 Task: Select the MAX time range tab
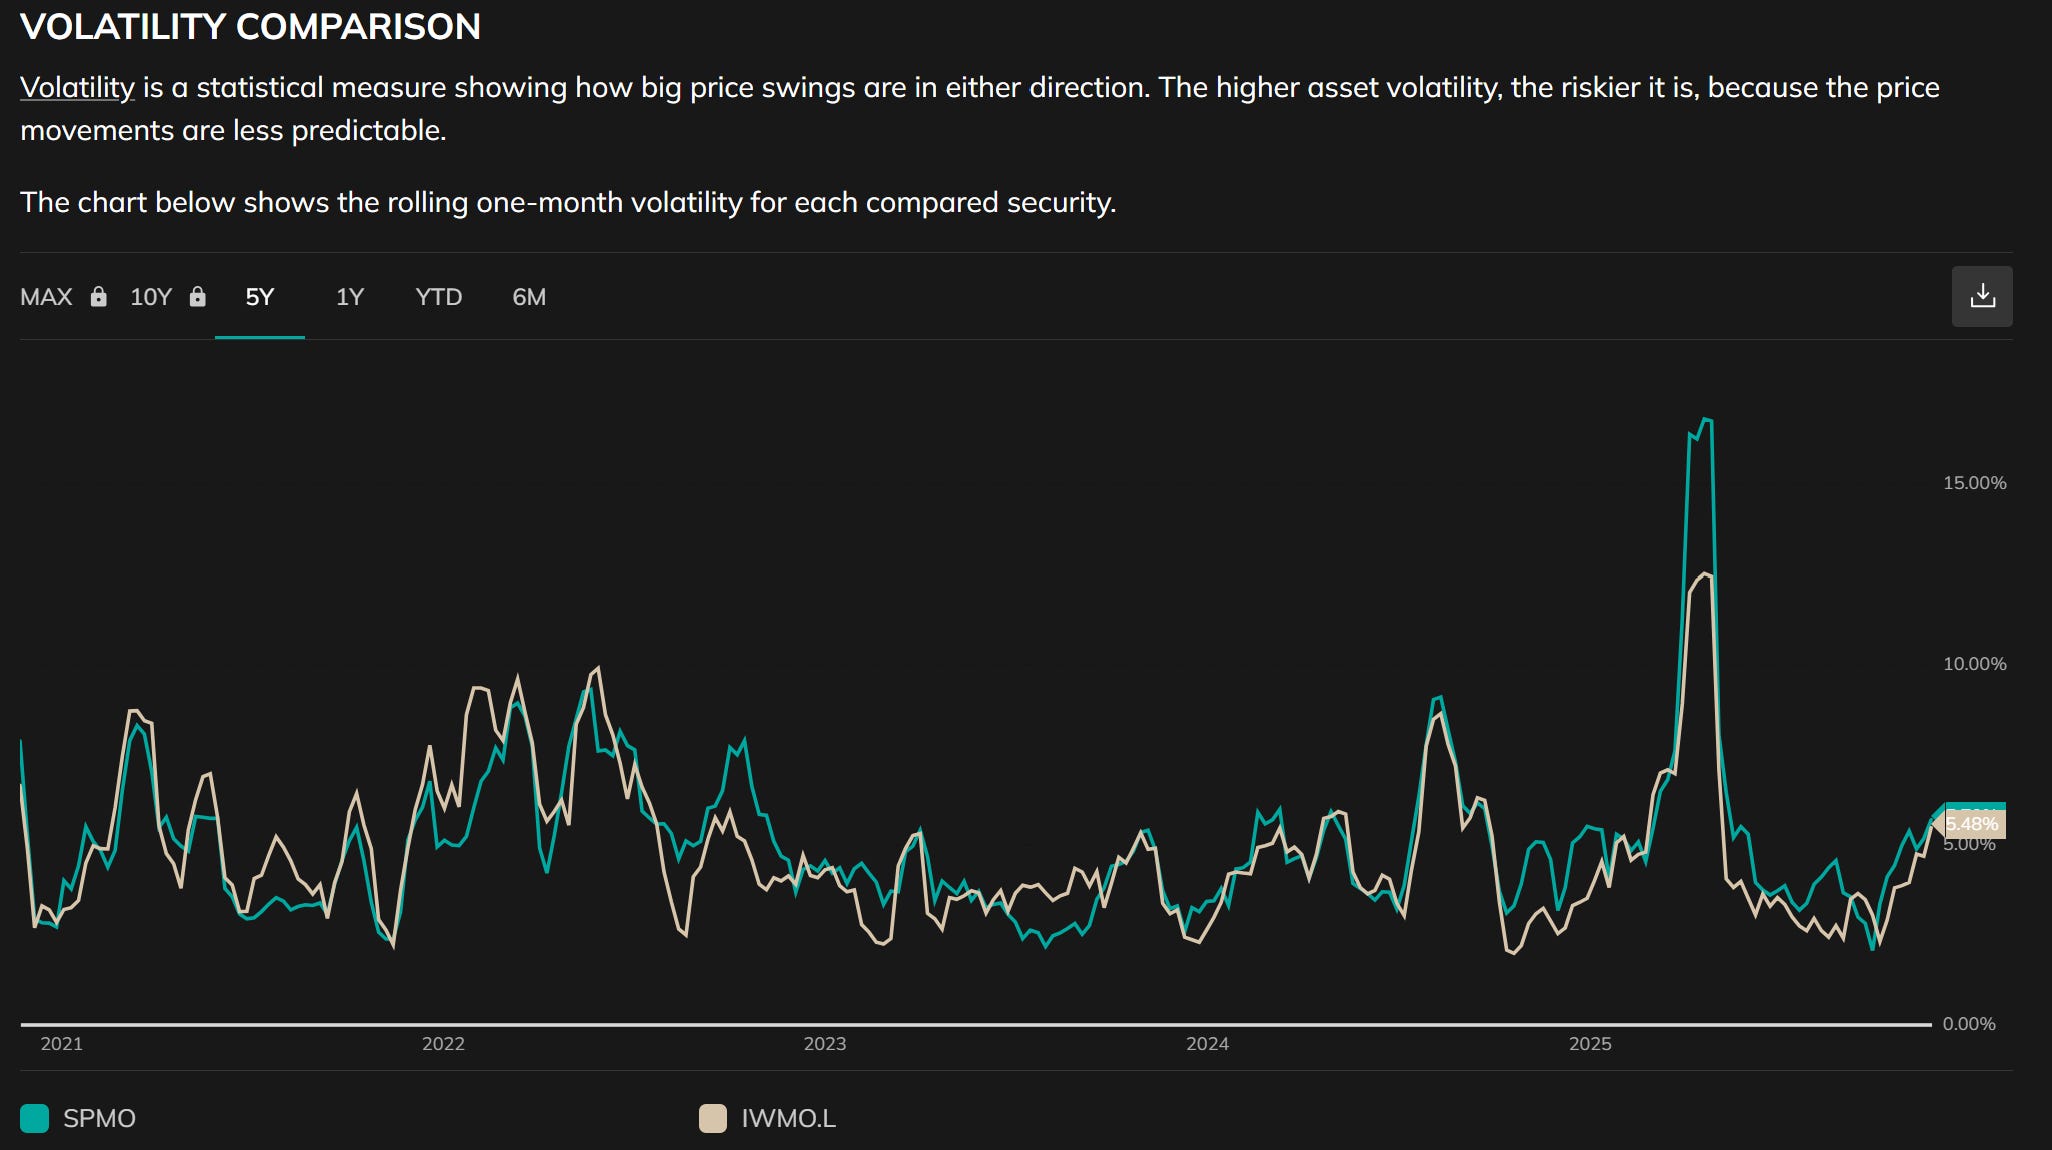tap(47, 297)
